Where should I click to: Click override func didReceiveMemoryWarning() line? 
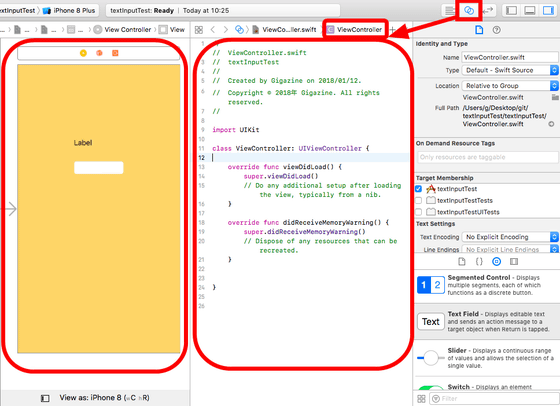(x=308, y=222)
